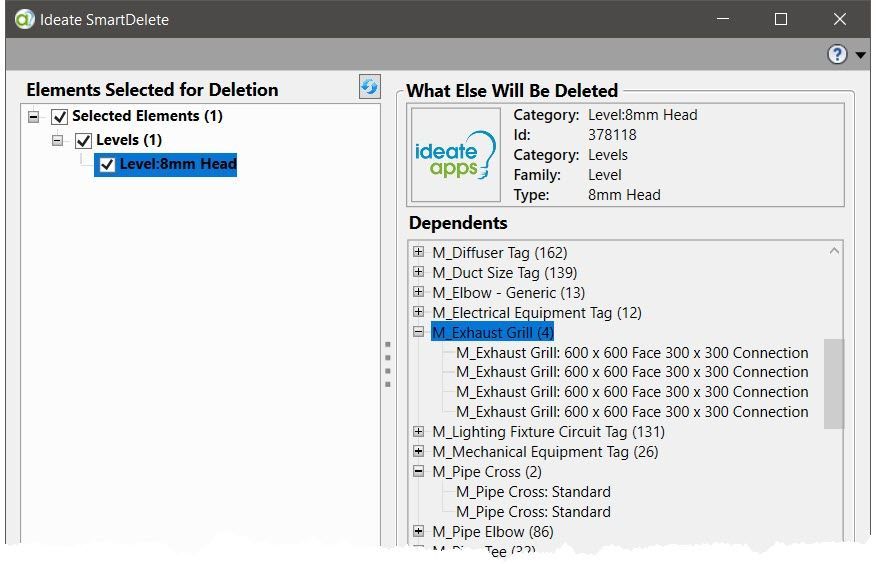This screenshot has height=564, width=876.
Task: Select M_Elbow - Generic (13) row
Action: point(508,293)
